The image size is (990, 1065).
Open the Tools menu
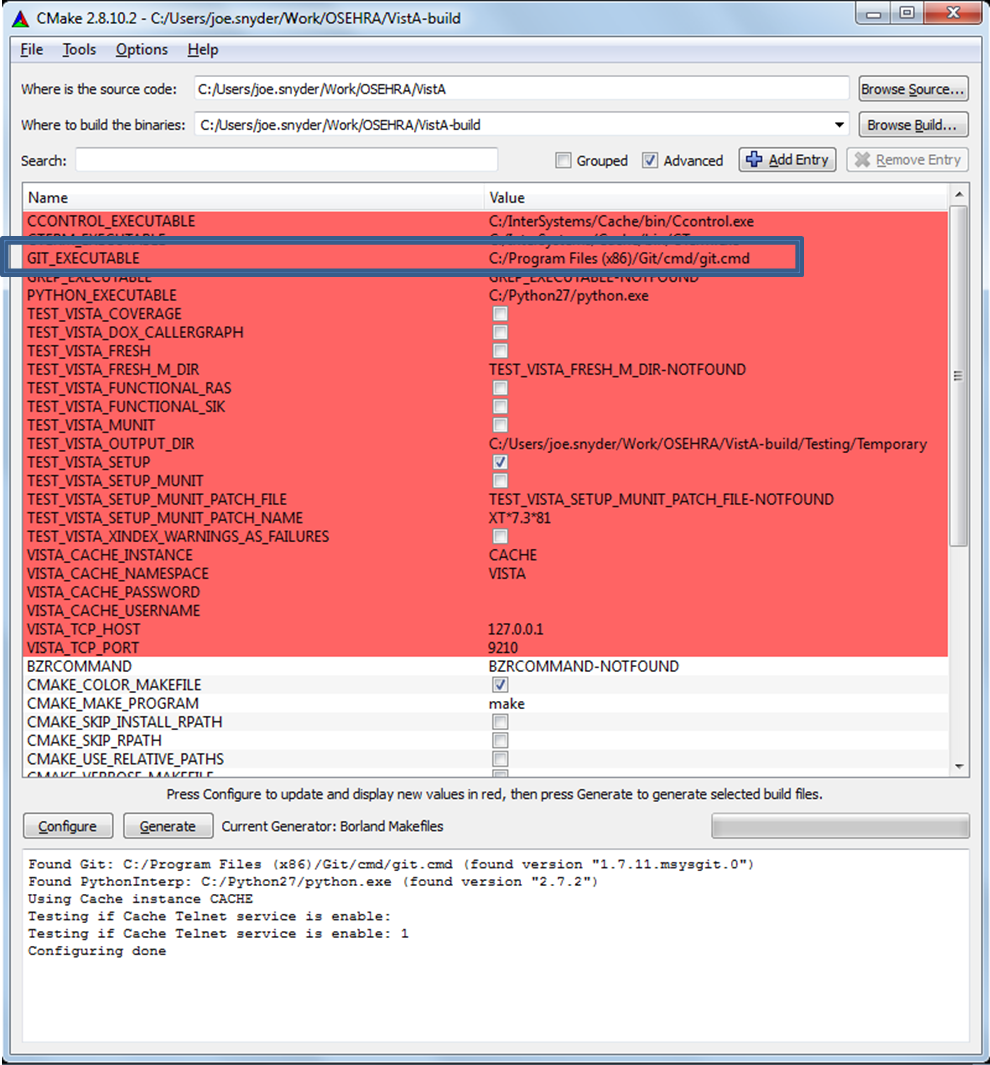point(79,50)
